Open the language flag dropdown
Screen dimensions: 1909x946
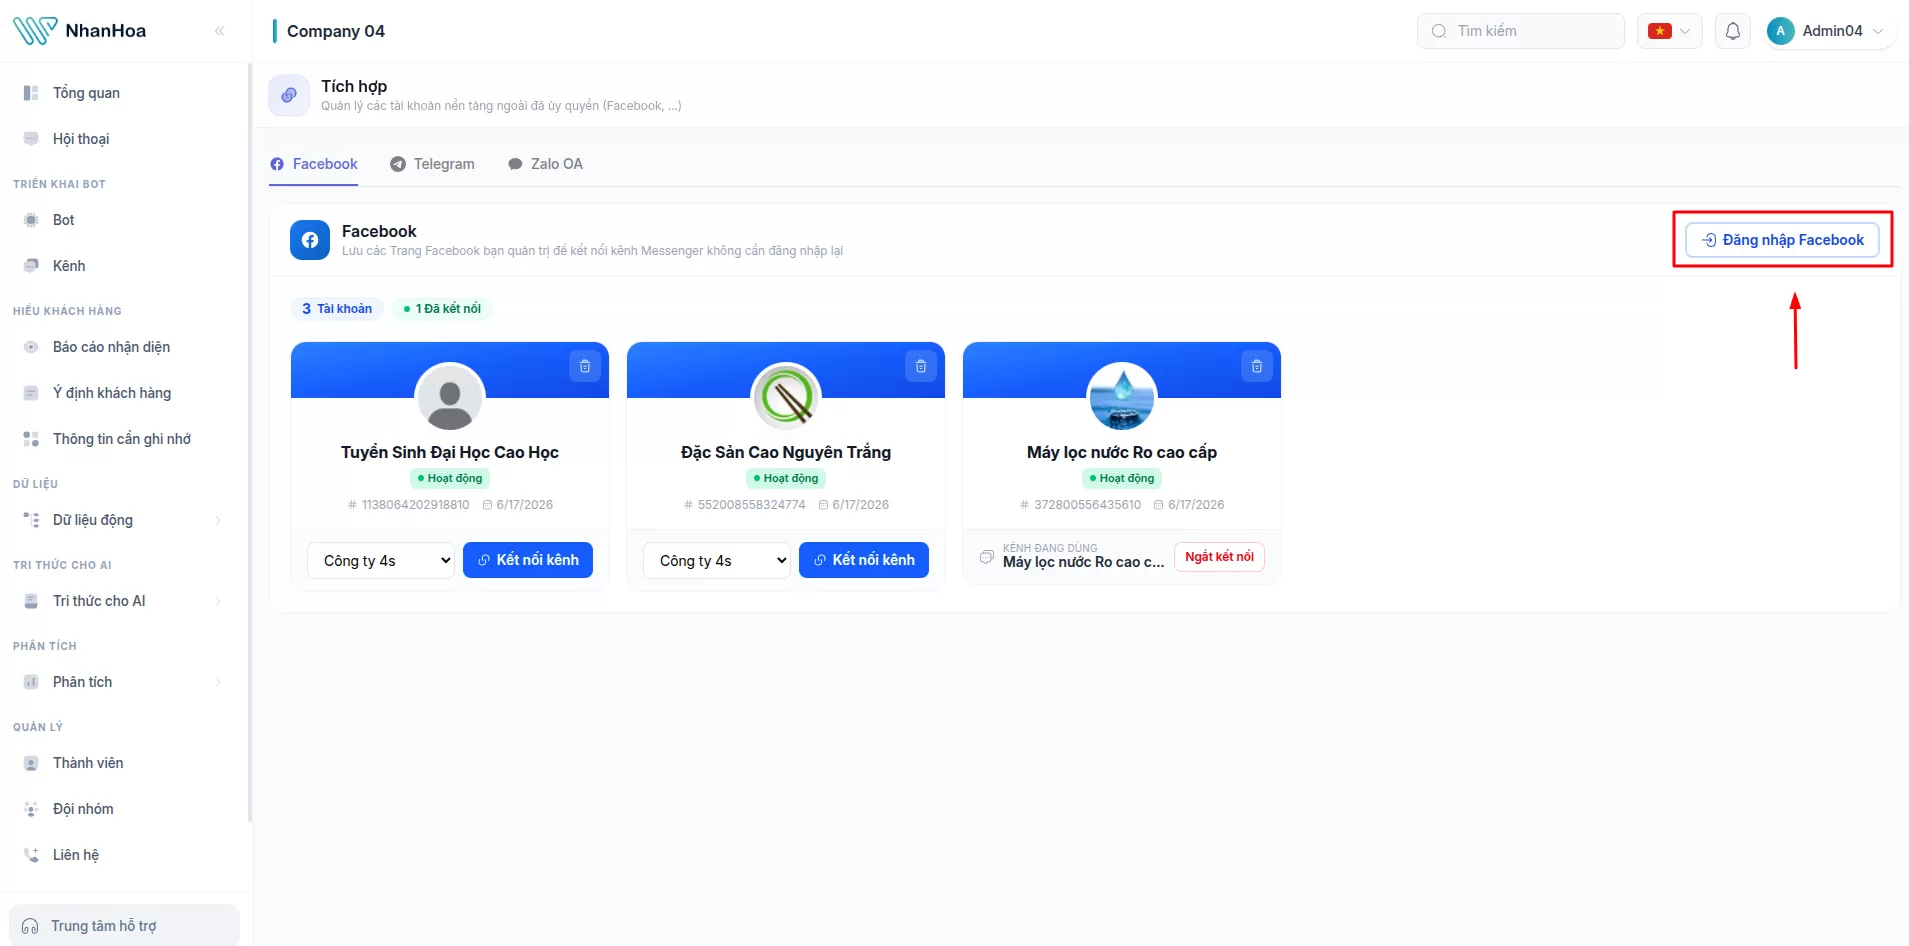pyautogui.click(x=1669, y=31)
